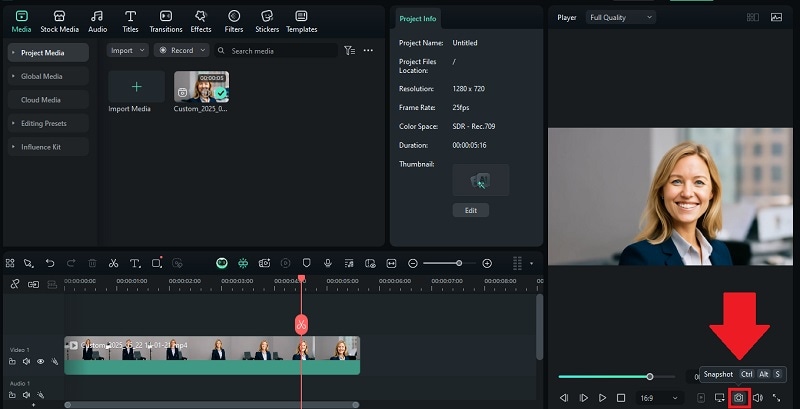Image resolution: width=800 pixels, height=409 pixels.
Task: Adjust the timeline zoom slider
Action: click(459, 263)
